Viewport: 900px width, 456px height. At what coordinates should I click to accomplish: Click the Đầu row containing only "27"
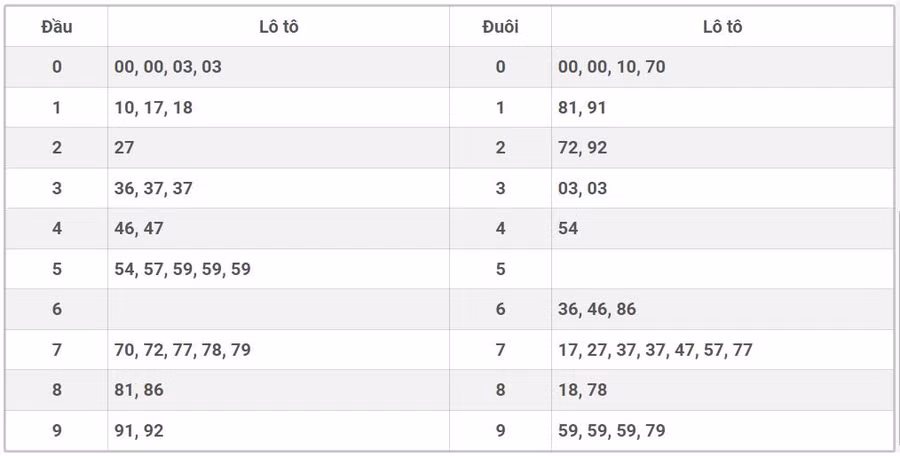[124, 148]
